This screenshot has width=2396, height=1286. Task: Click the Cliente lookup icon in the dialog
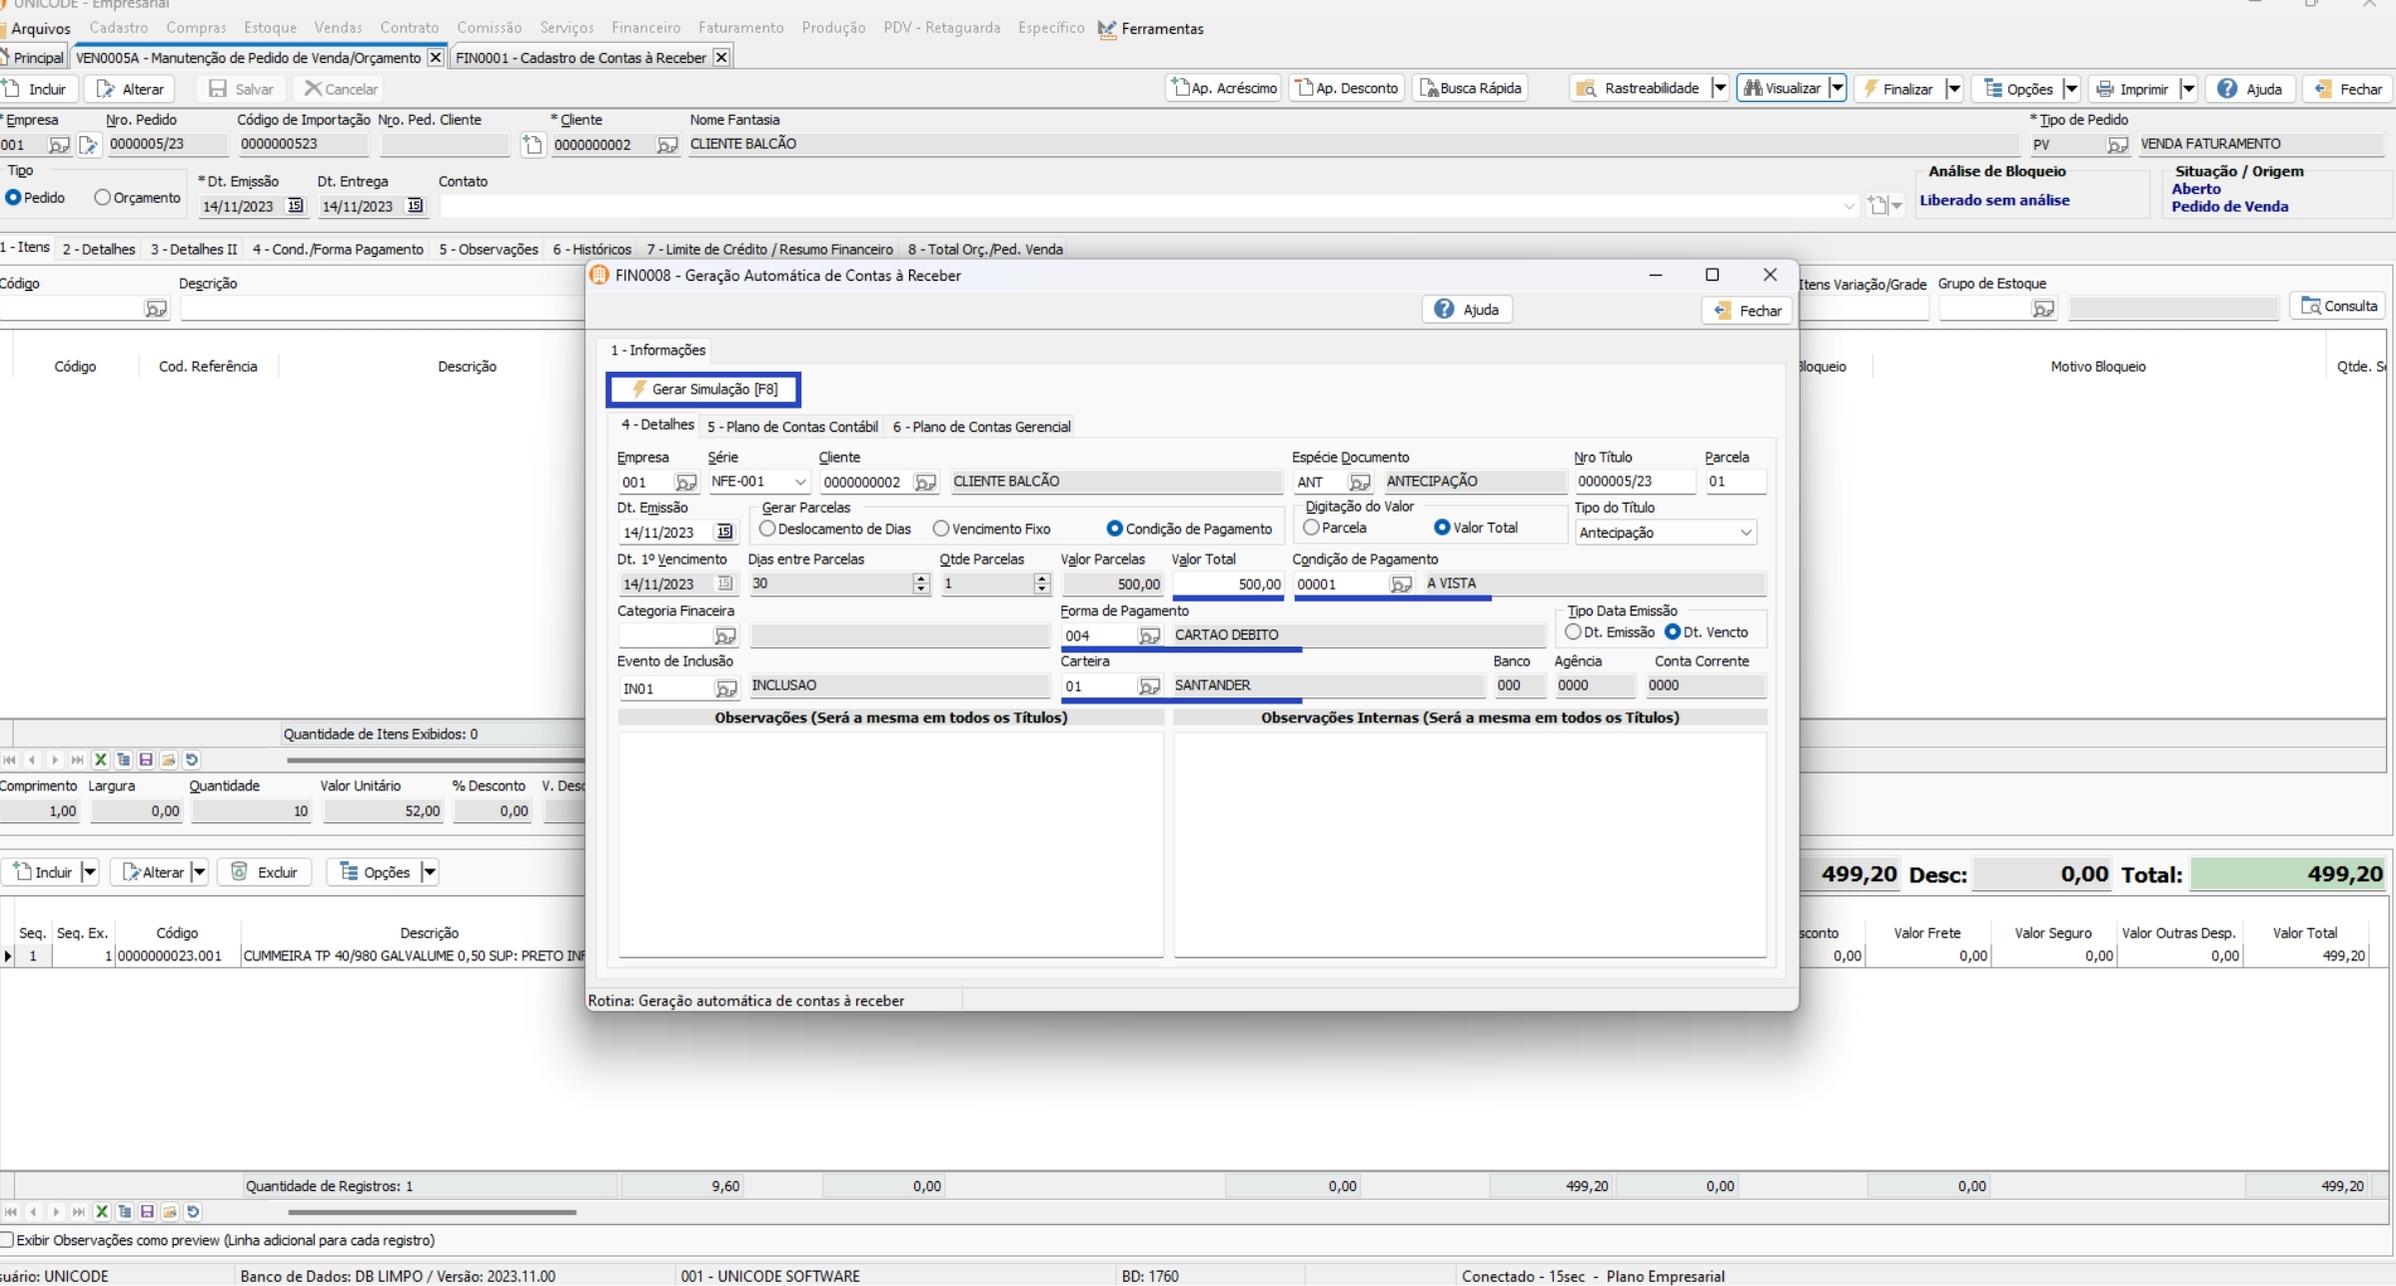tap(925, 483)
